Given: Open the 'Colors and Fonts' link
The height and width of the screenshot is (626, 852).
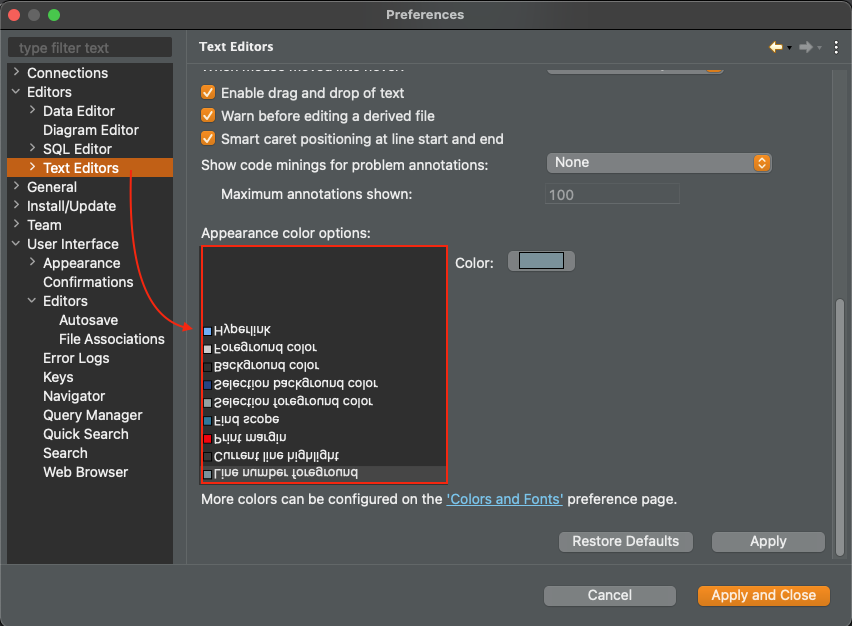Looking at the screenshot, I should pos(504,498).
